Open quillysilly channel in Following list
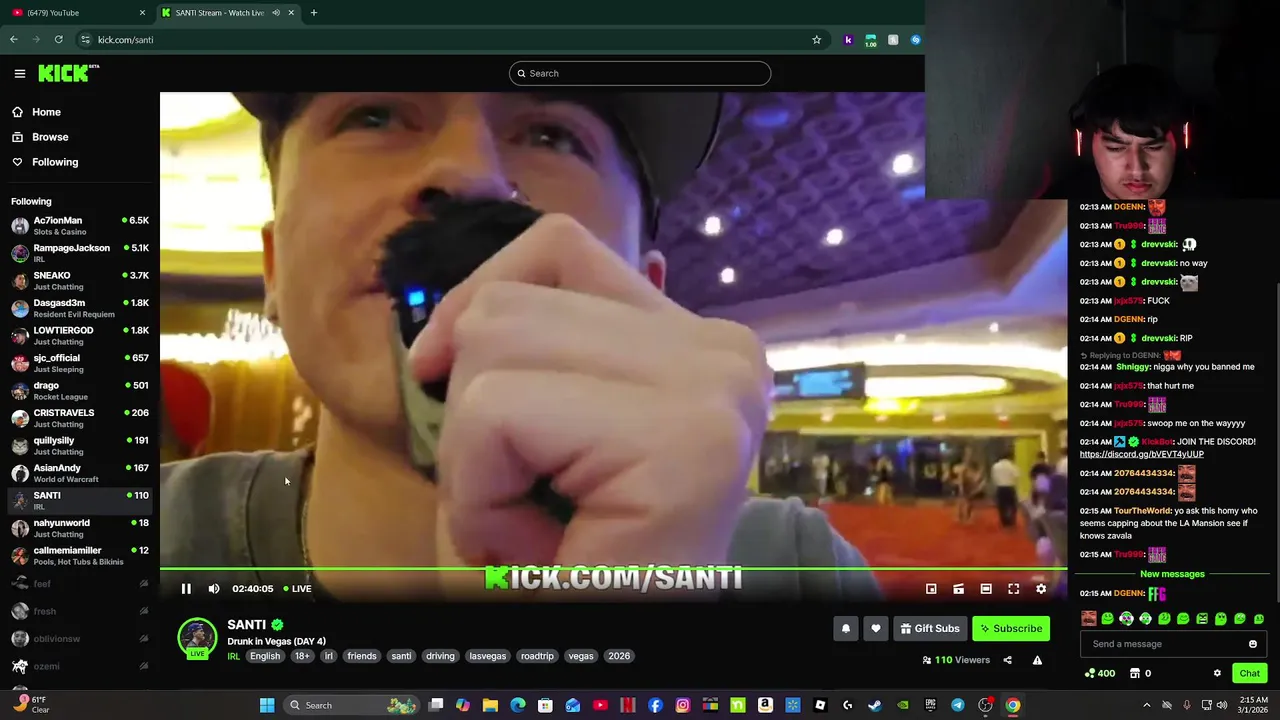This screenshot has height=720, width=1280. tap(80, 445)
